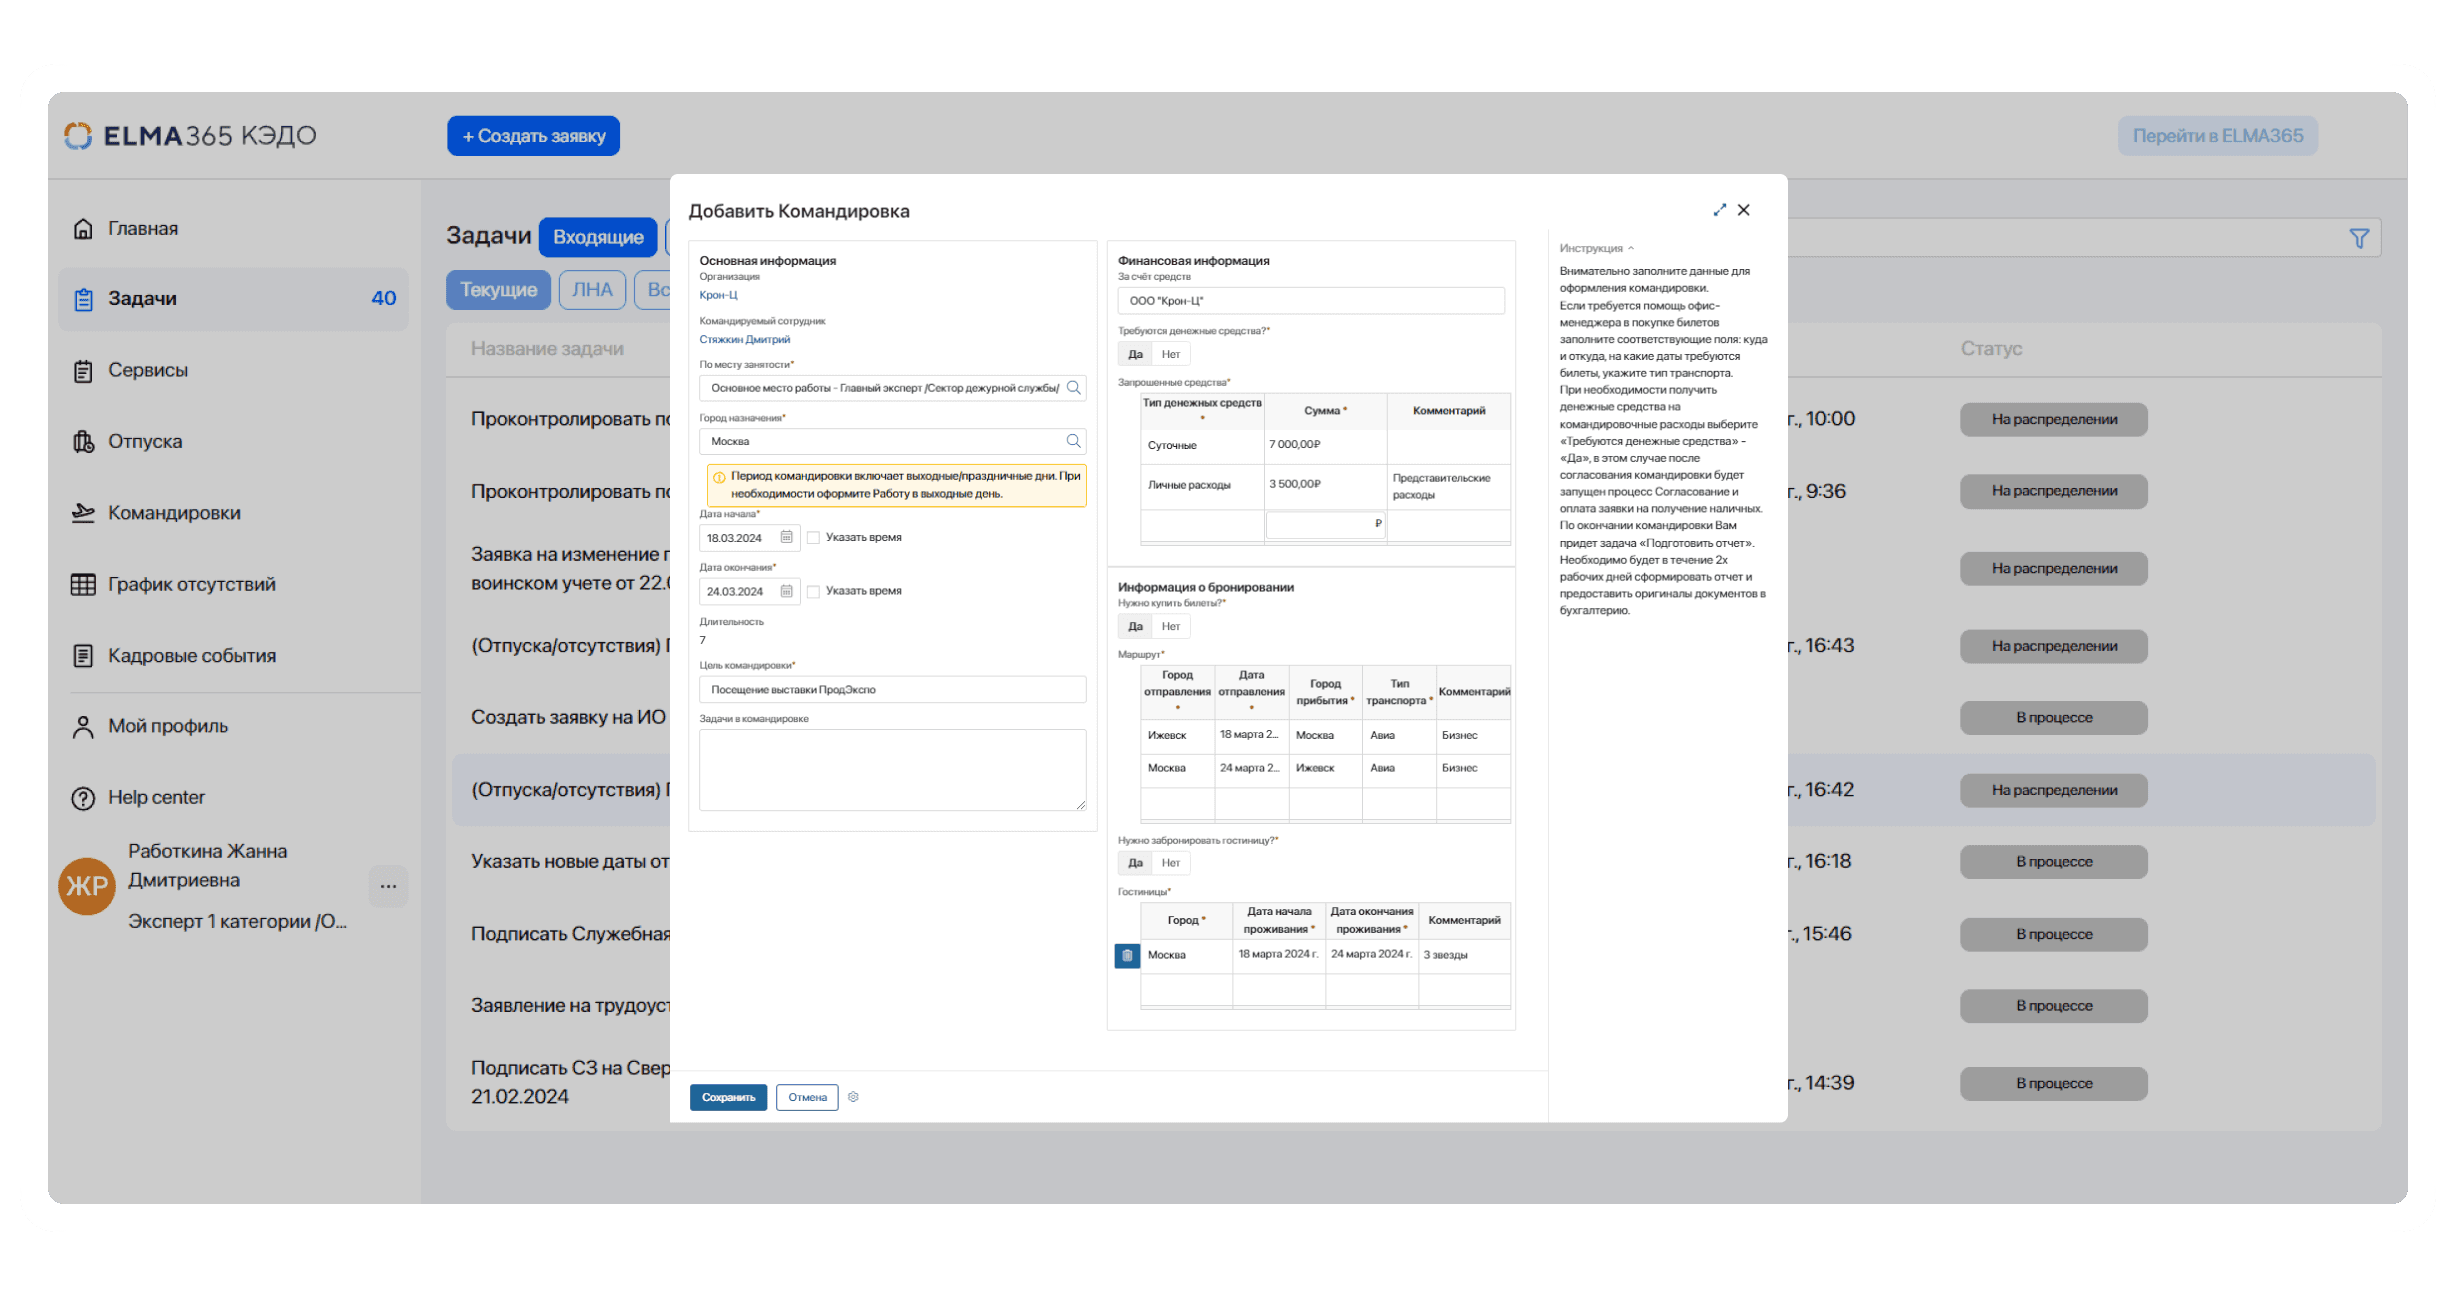Screen dimensions: 2456x1296
Task: Switch to the ЛНА tab
Action: [592, 290]
